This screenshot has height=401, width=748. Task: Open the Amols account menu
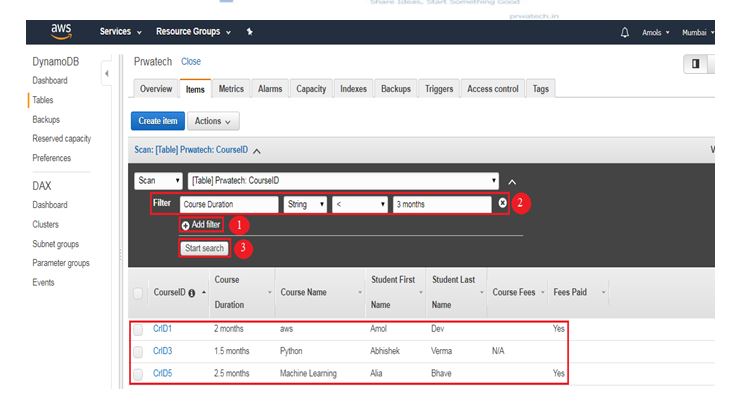pos(655,32)
